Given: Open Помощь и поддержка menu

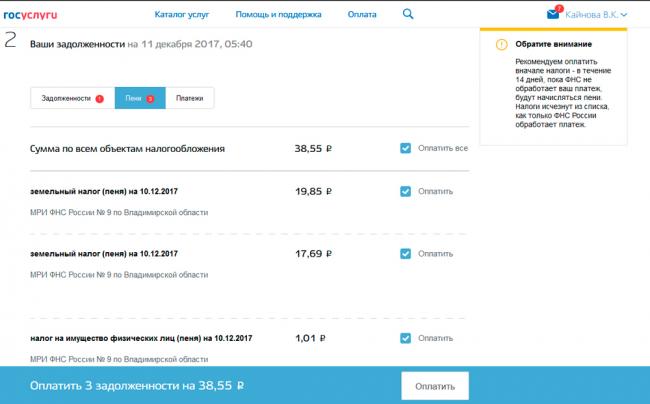Looking at the screenshot, I should (278, 15).
